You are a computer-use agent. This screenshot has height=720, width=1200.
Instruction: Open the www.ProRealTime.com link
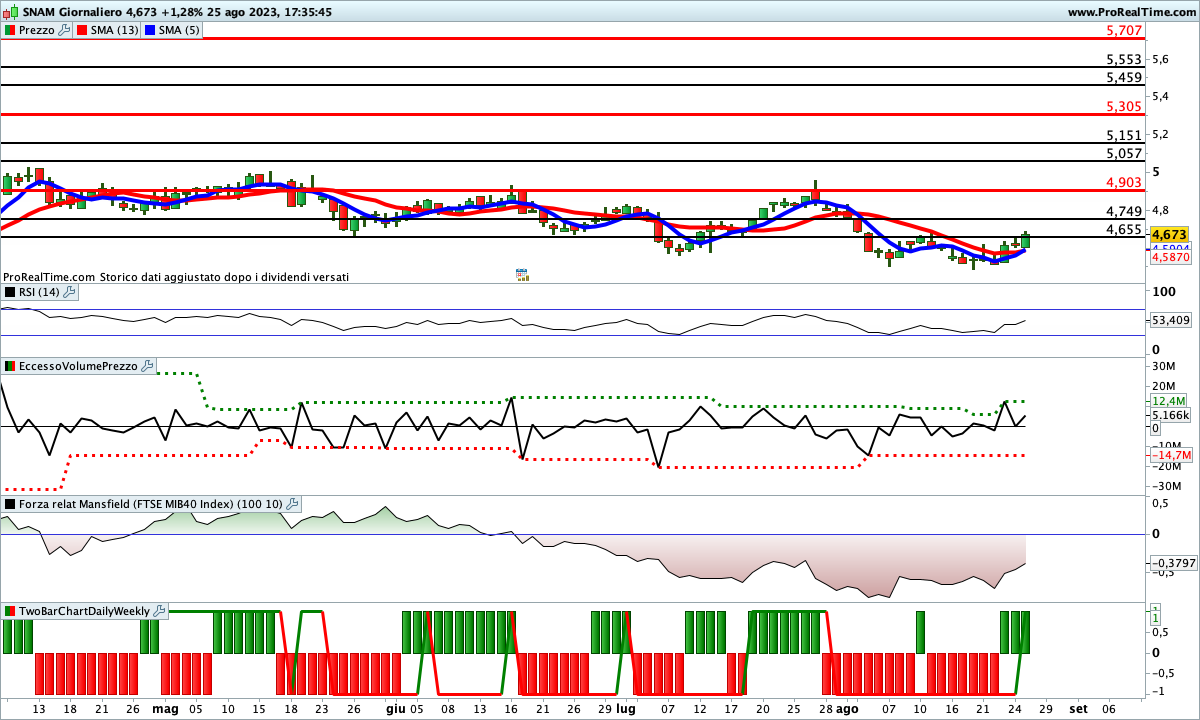pyautogui.click(x=1133, y=12)
